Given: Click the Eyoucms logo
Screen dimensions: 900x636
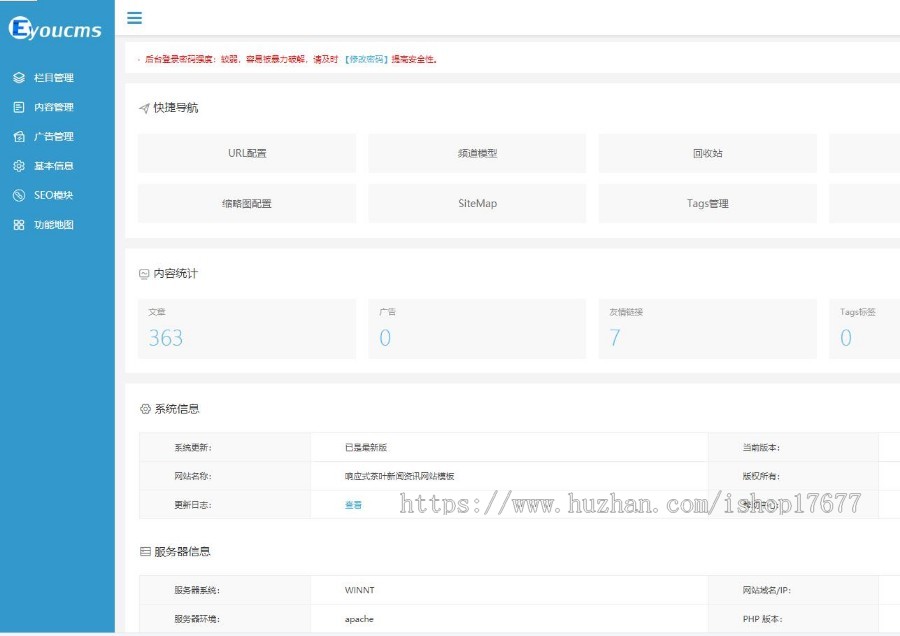Looking at the screenshot, I should [55, 28].
